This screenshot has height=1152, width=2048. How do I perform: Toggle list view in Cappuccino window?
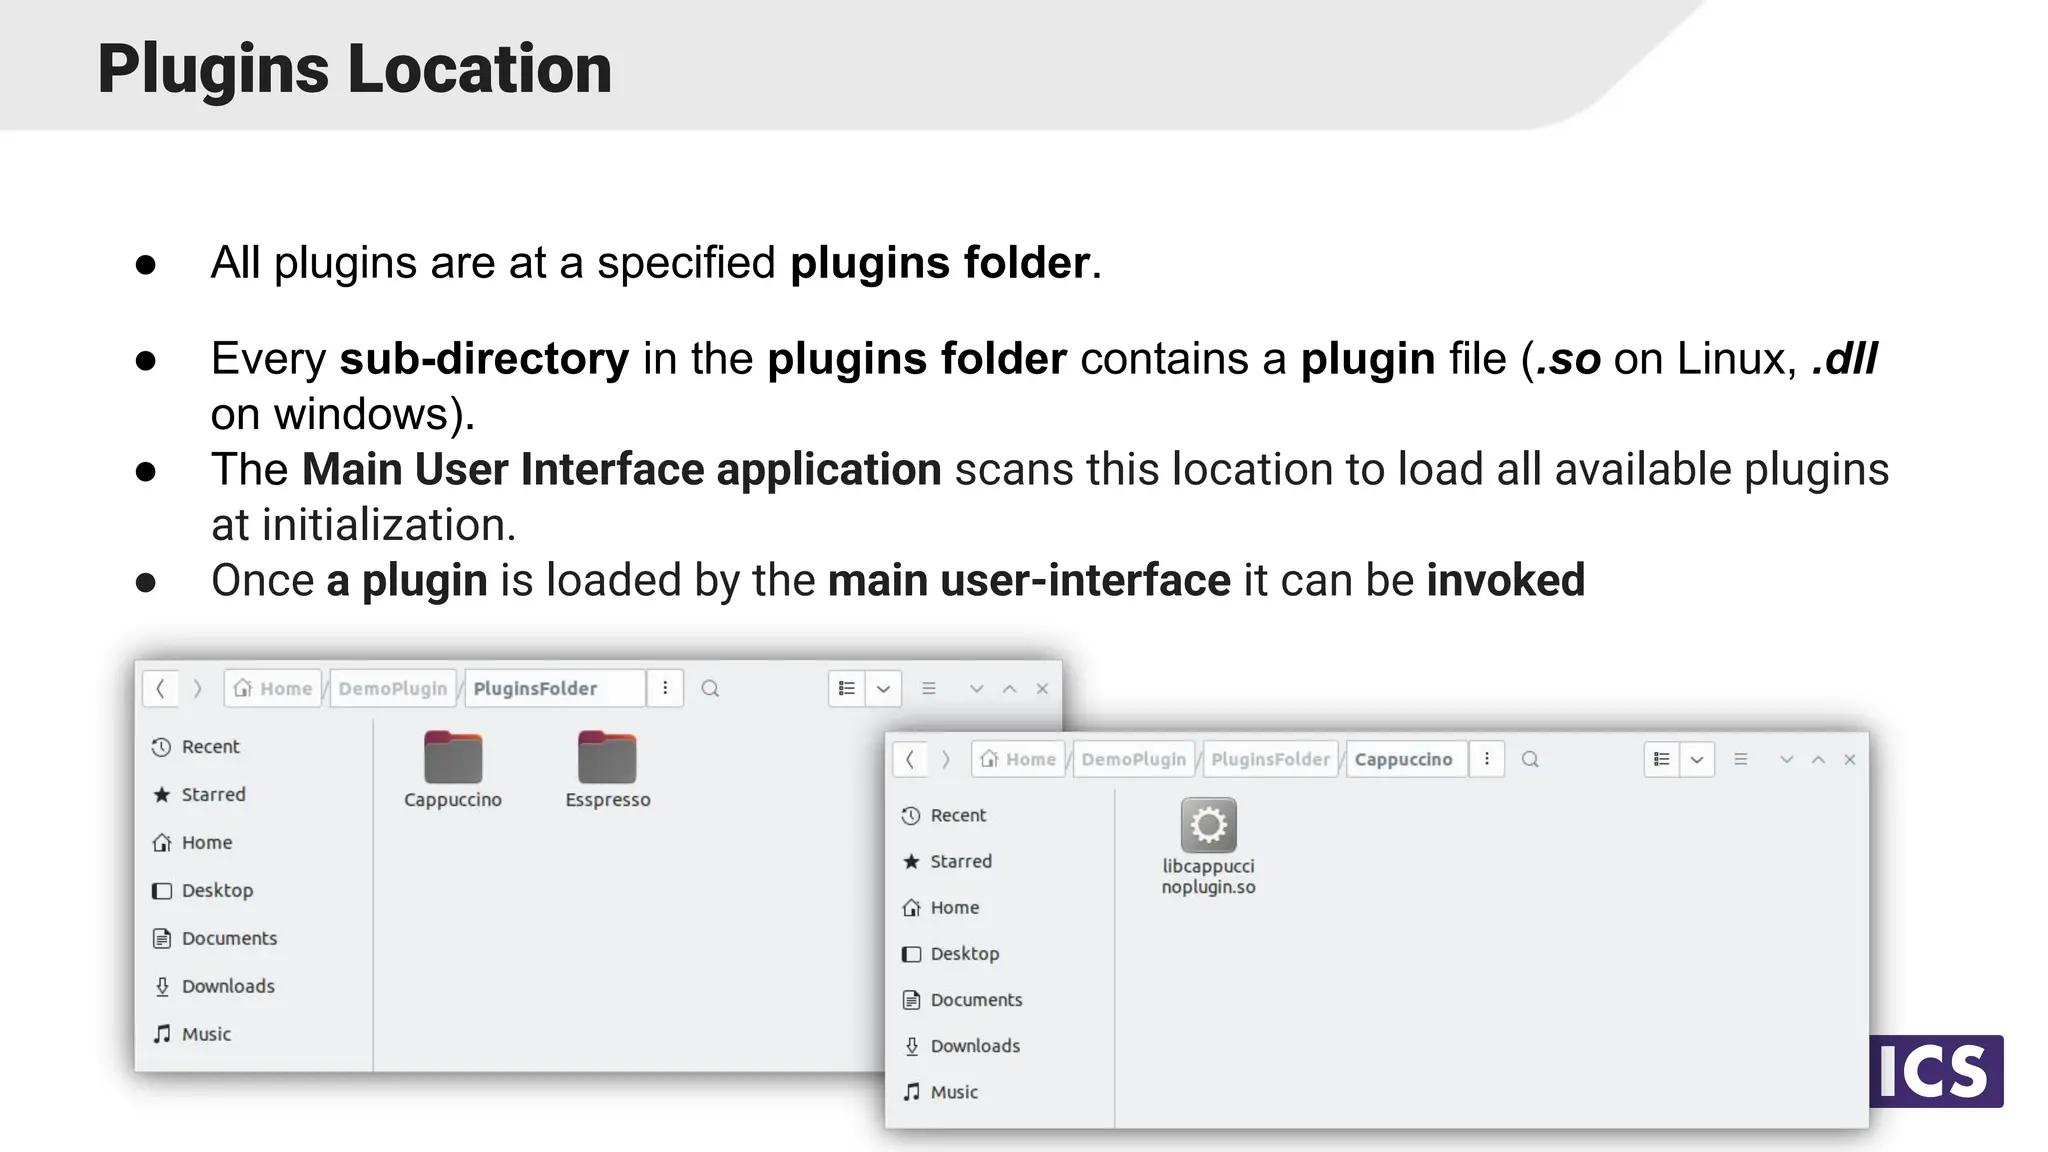1662,759
